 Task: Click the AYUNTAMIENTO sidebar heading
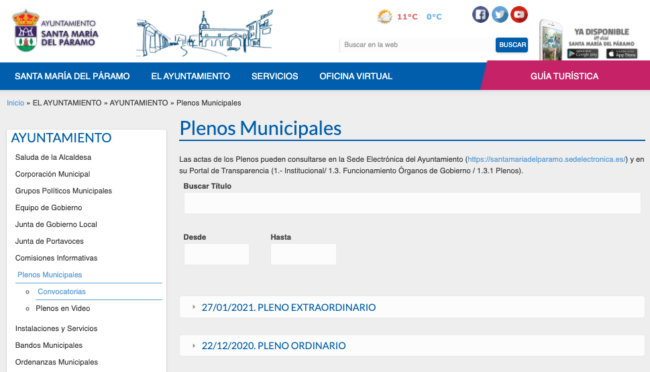[x=61, y=138]
